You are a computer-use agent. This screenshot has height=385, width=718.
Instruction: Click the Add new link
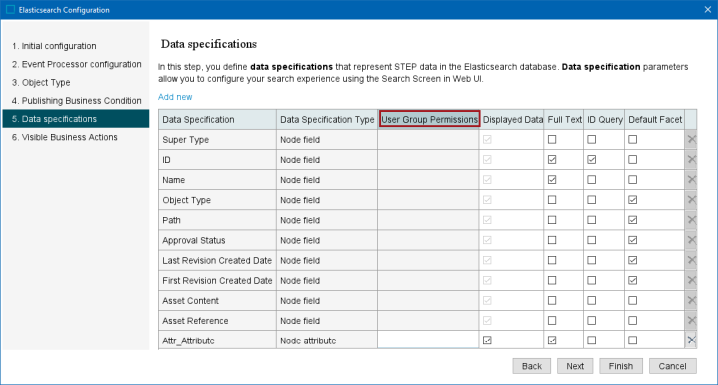coord(175,97)
